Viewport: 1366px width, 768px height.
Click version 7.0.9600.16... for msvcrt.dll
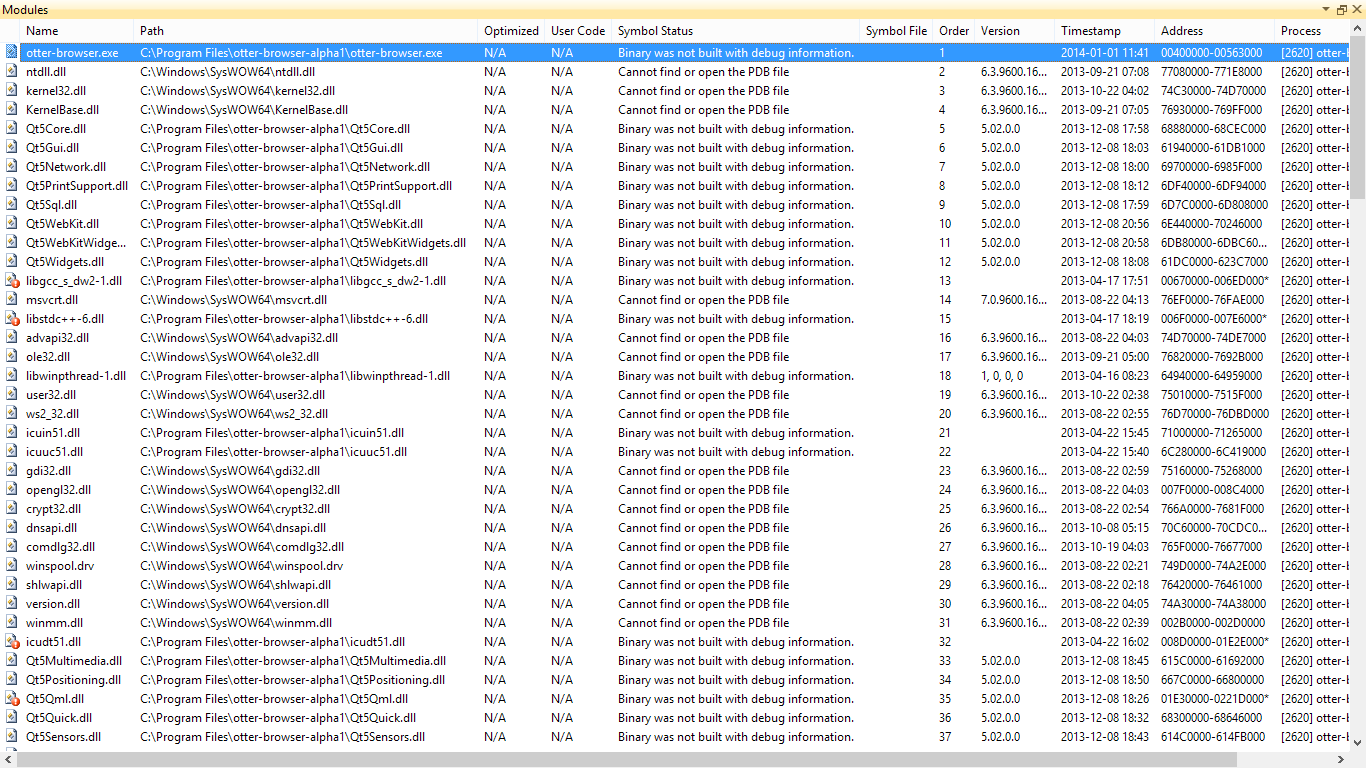coord(1015,300)
